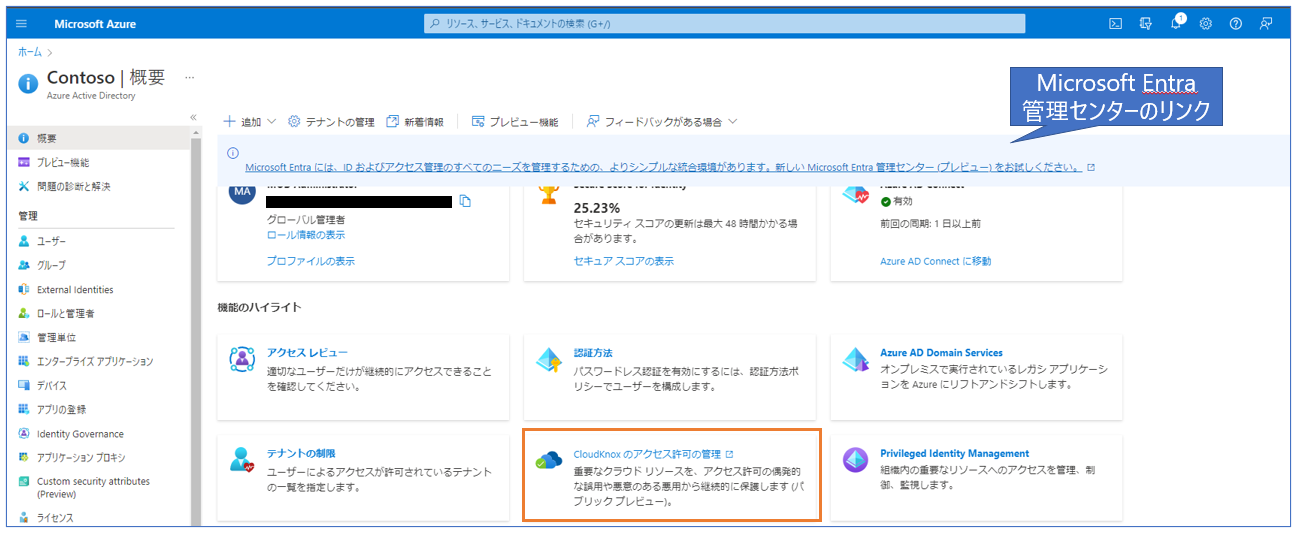Copy the redacted account name with copy icon

(465, 201)
